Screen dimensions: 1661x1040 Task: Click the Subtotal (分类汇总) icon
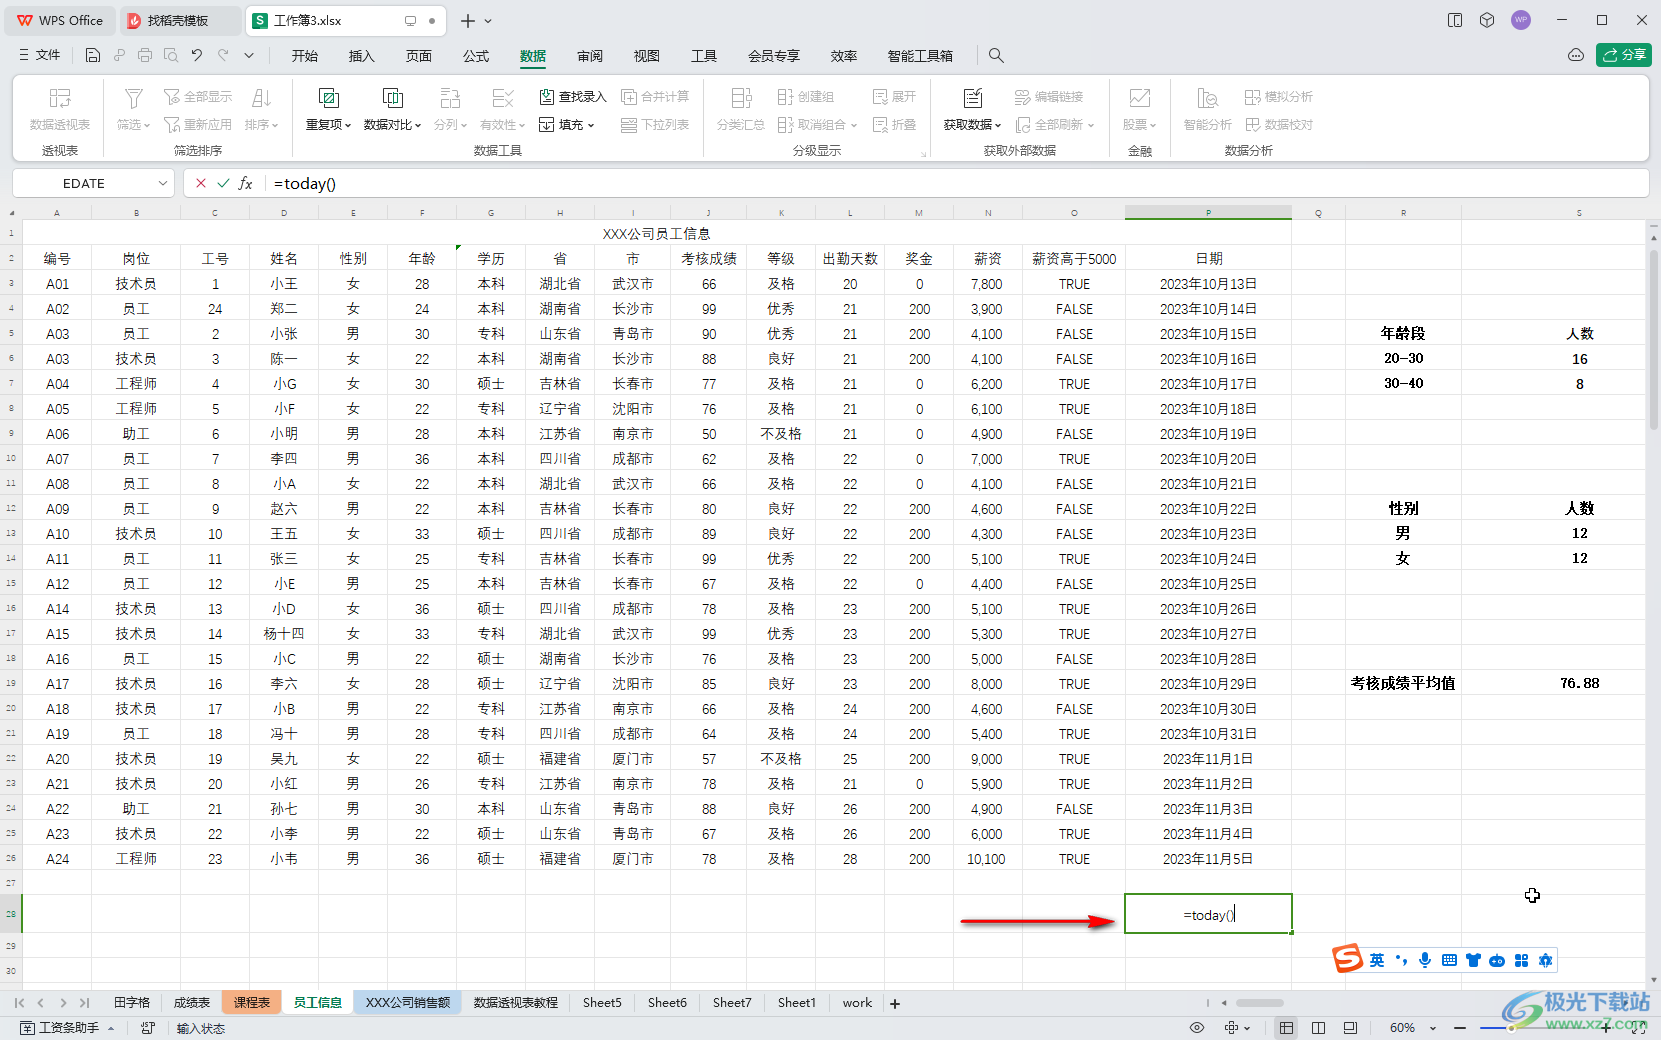click(x=741, y=98)
